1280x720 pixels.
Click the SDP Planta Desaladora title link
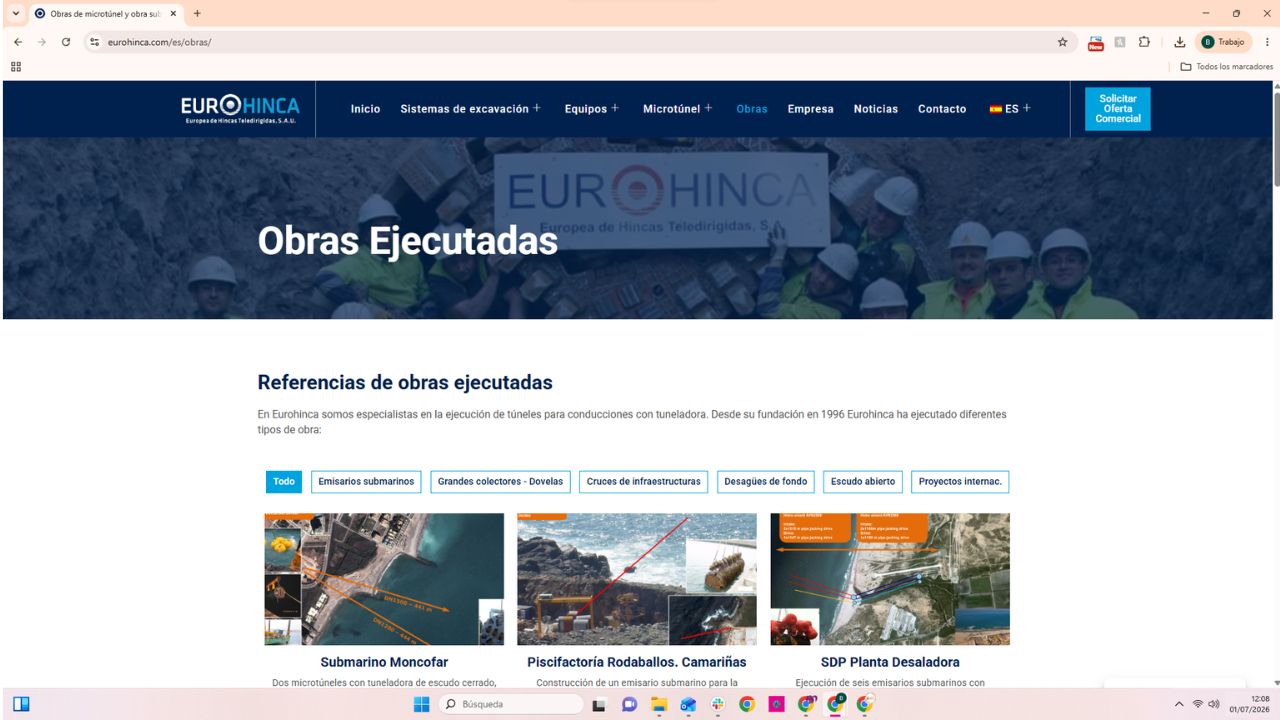pos(890,662)
